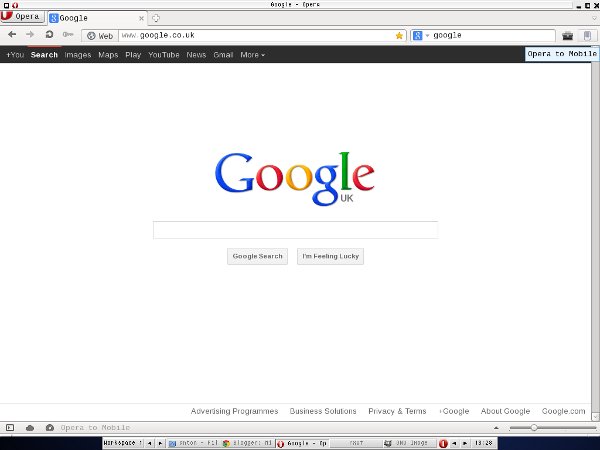Switch to the Blogger taskbar window
Image resolution: width=600 pixels, height=450 pixels.
point(248,443)
